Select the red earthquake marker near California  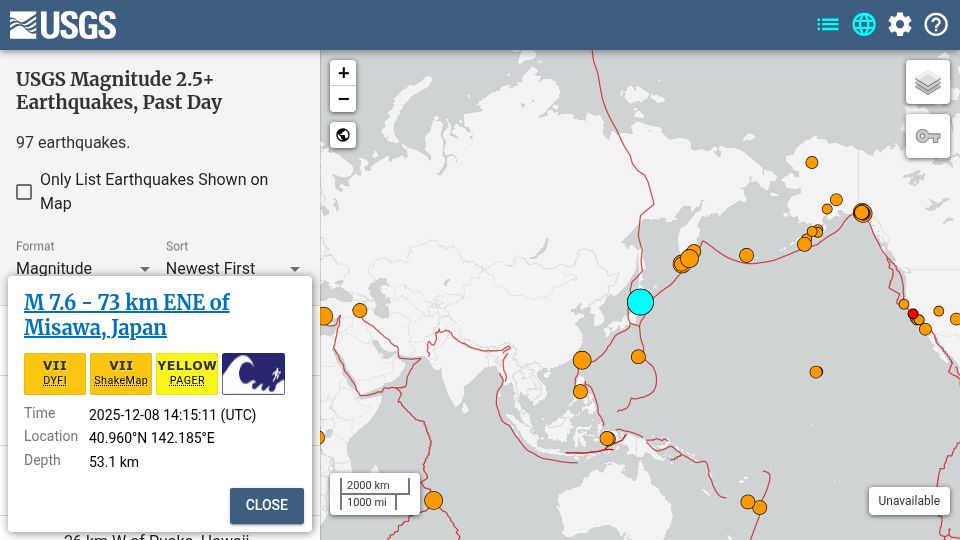point(913,314)
